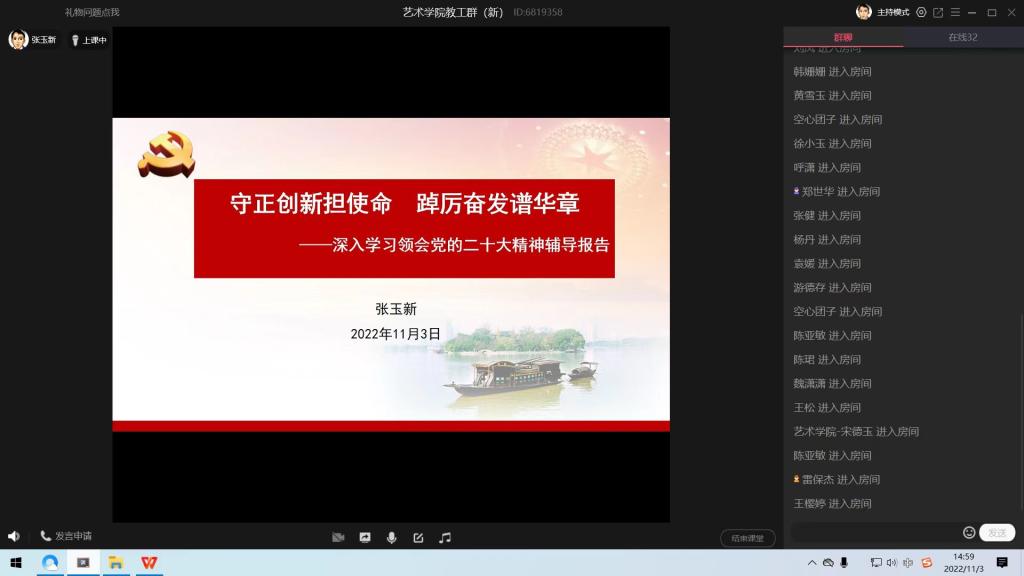Toggle the speaker volume icon
This screenshot has height=576, width=1024.
tap(14, 536)
